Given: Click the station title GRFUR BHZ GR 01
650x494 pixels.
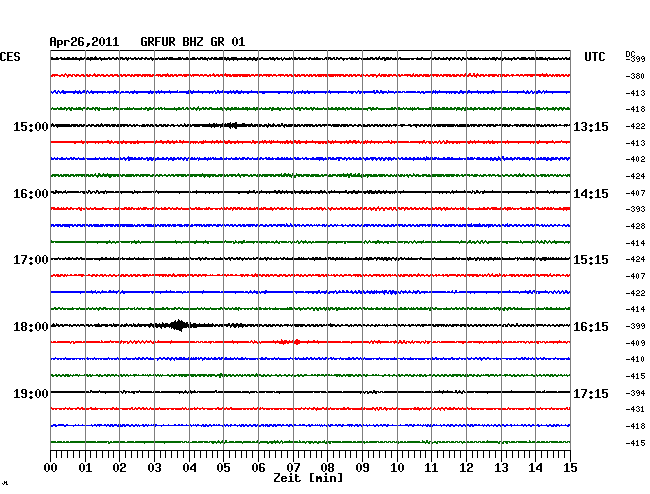Looking at the screenshot, I should click(193, 42).
